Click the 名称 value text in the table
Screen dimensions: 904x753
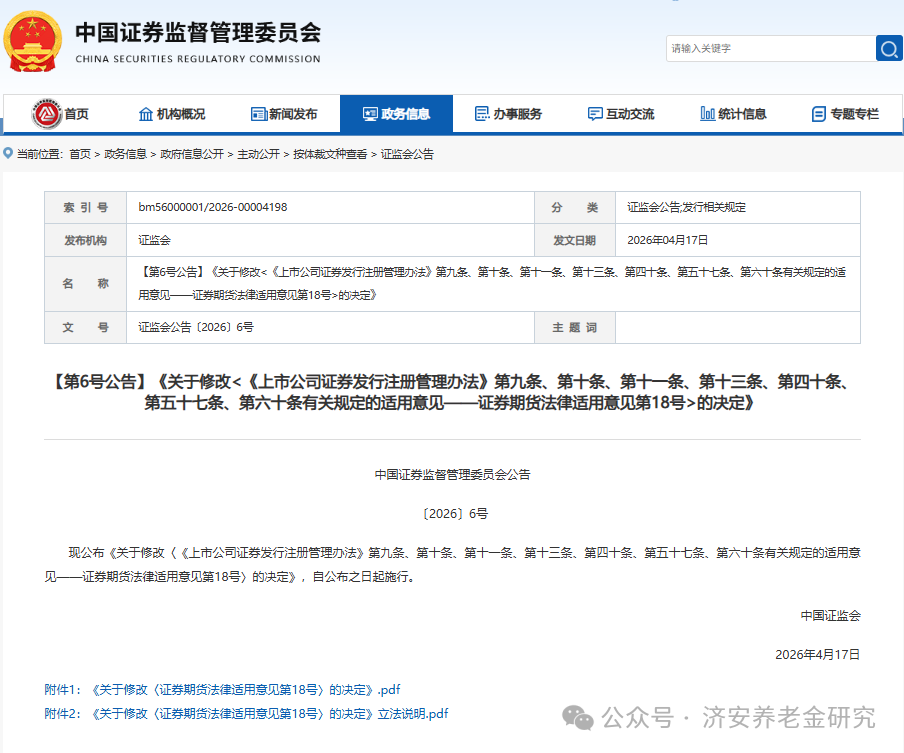pos(492,284)
